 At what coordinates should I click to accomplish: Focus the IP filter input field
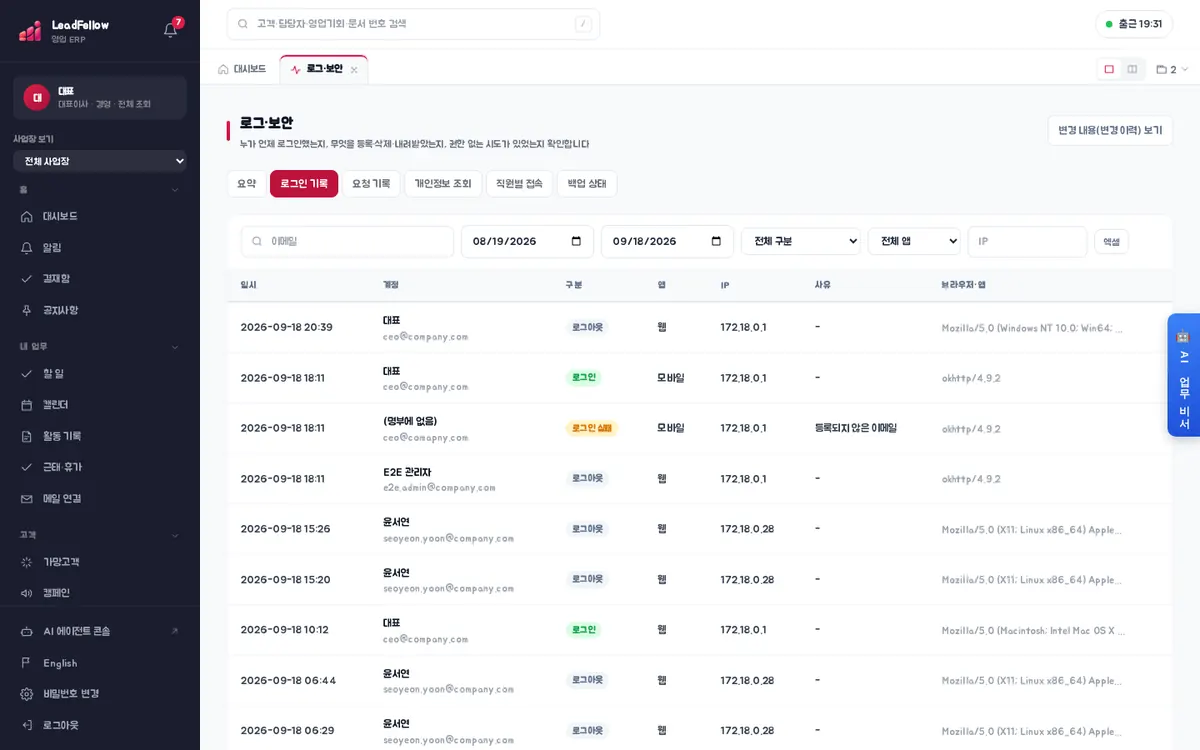click(x=1027, y=241)
